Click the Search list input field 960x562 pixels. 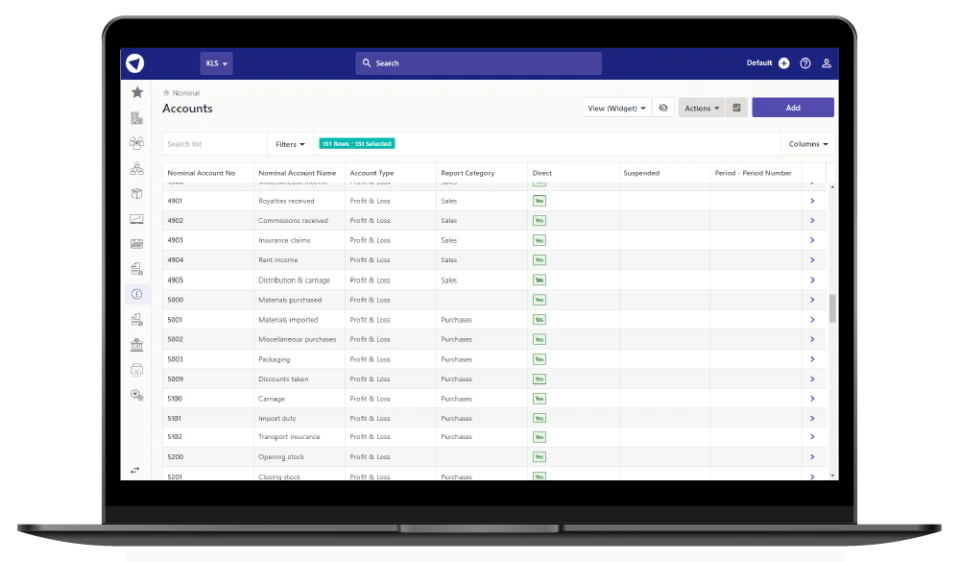coord(215,144)
